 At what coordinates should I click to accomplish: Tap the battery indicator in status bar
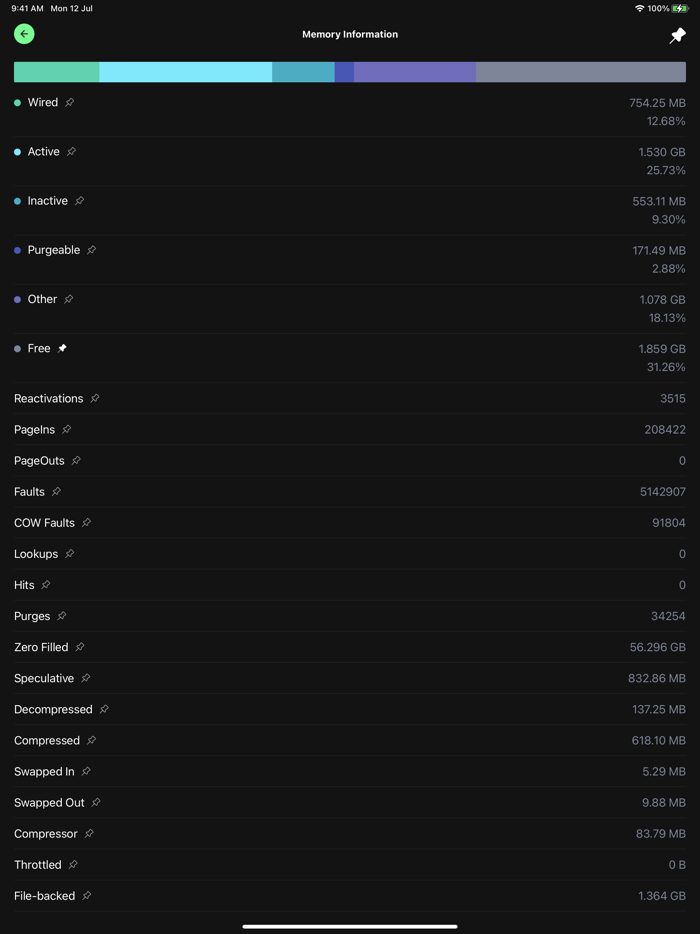[x=680, y=8]
